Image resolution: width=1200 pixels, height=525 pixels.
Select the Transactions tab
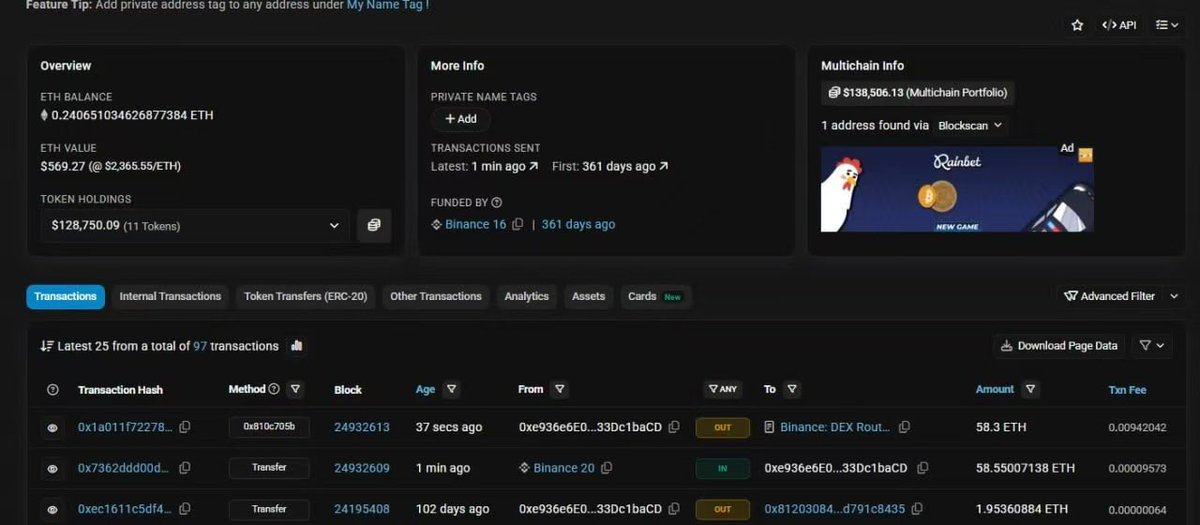[65, 297]
